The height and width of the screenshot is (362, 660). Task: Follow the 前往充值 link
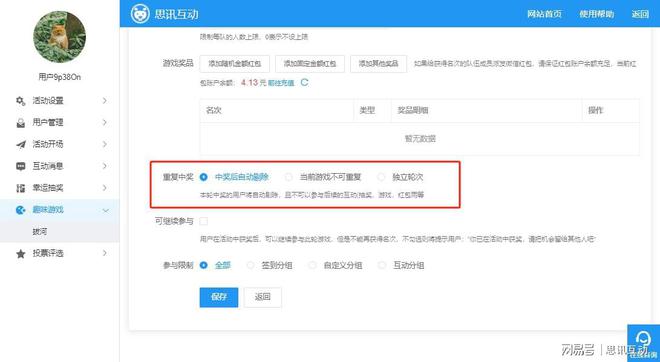point(281,83)
